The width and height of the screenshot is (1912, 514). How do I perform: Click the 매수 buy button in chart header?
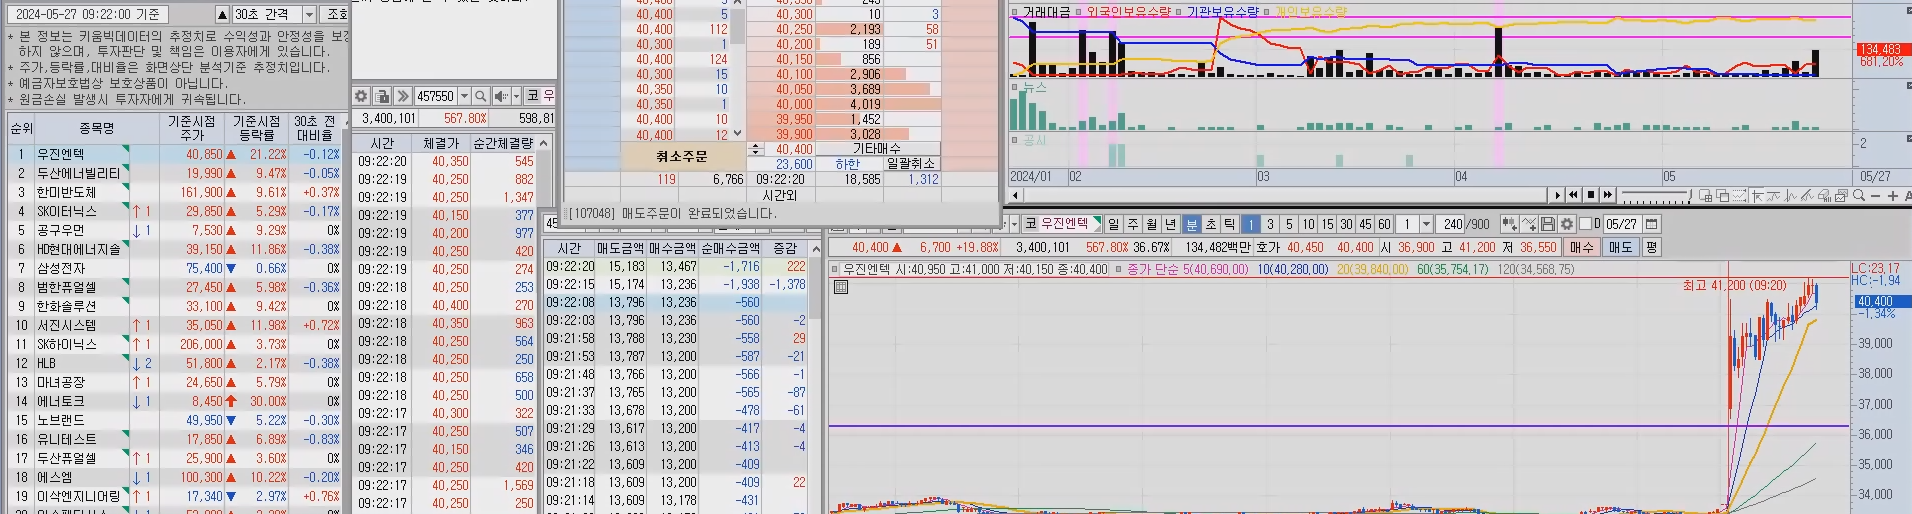click(1582, 247)
